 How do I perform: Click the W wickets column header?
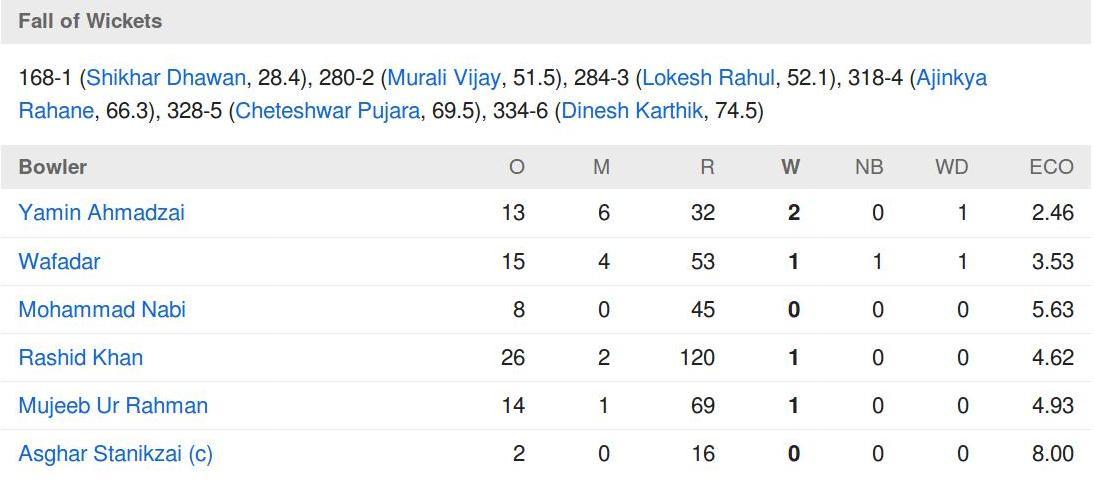[790, 167]
